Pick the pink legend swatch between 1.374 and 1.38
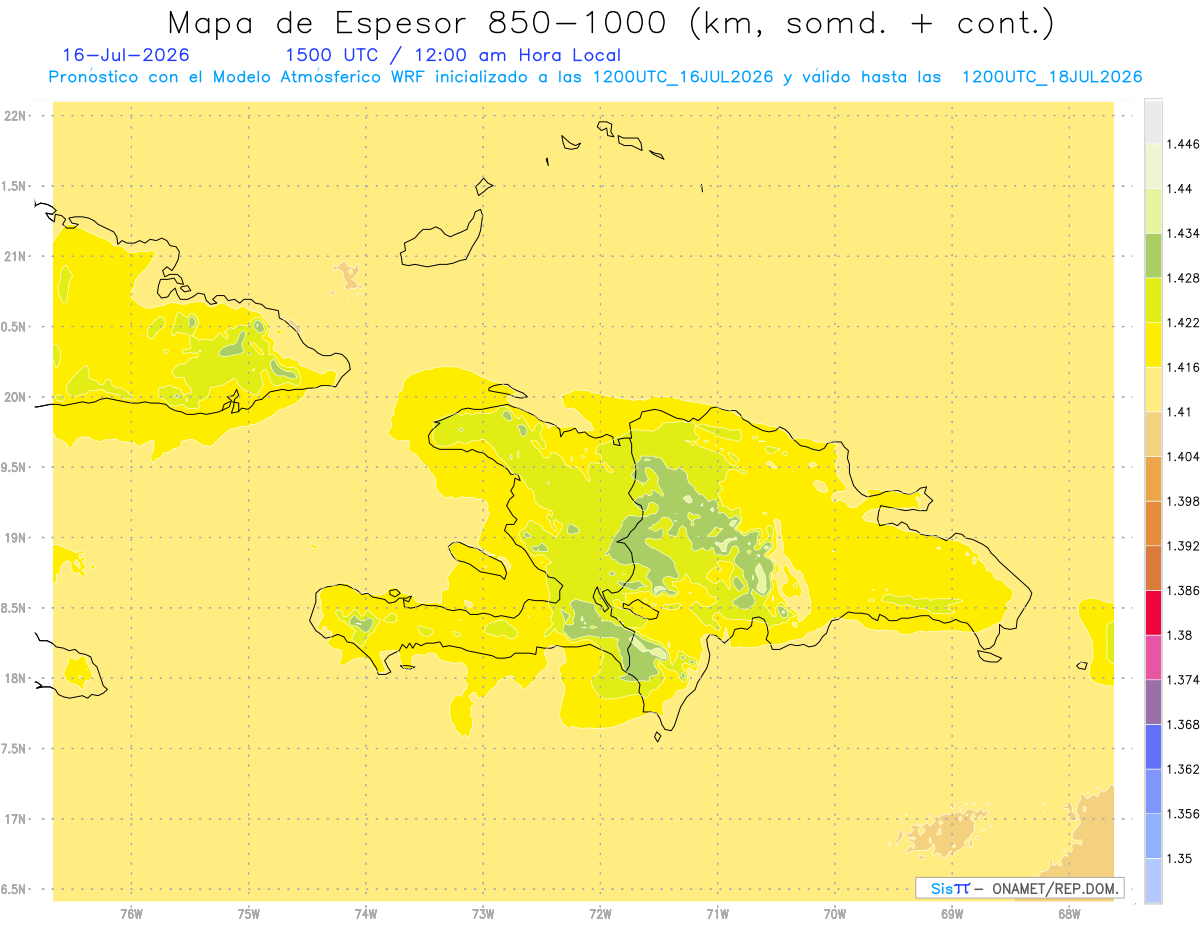The image size is (1200, 927). tap(1153, 658)
